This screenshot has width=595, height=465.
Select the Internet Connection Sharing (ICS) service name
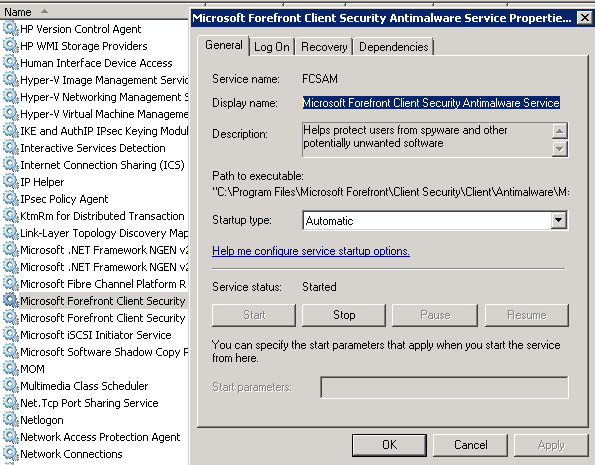click(x=102, y=165)
